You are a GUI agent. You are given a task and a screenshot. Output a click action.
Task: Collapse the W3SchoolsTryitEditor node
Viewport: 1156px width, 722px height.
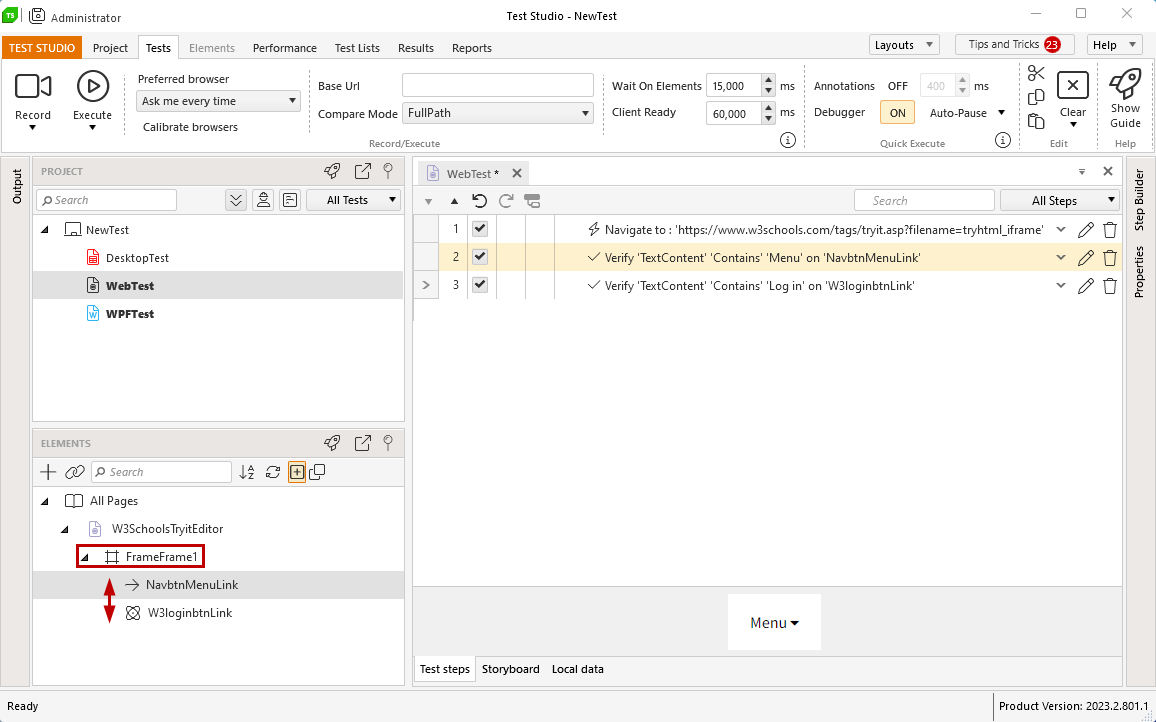tap(65, 529)
